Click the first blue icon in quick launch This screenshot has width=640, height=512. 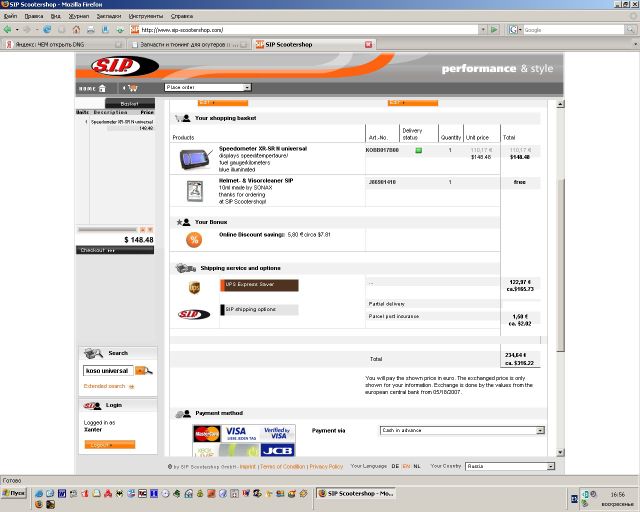coord(38,493)
